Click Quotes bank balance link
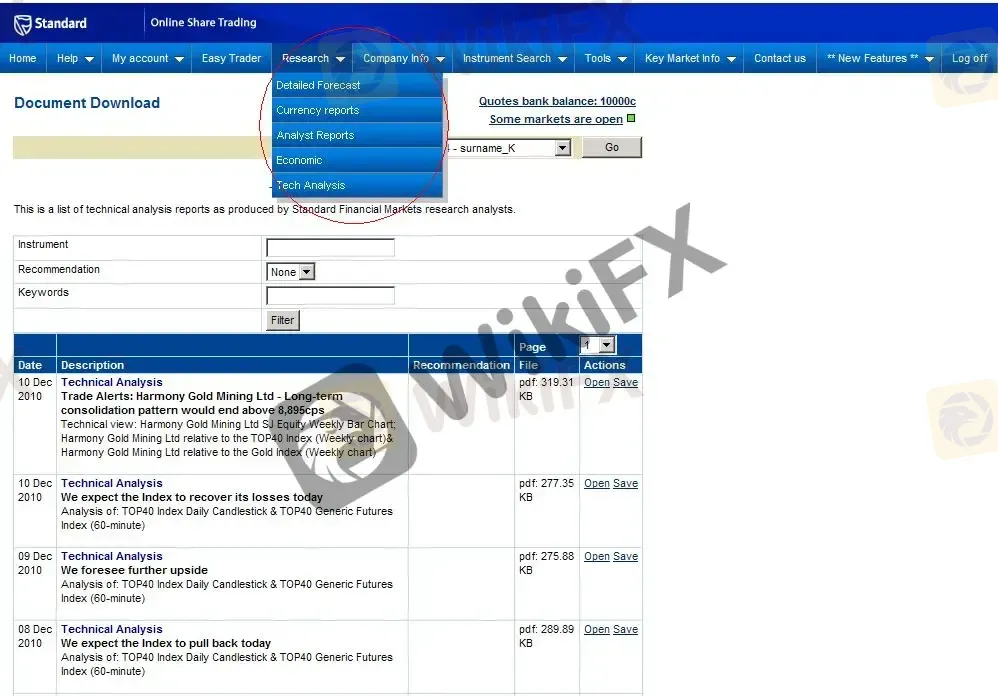The width and height of the screenshot is (998, 696). click(x=557, y=102)
